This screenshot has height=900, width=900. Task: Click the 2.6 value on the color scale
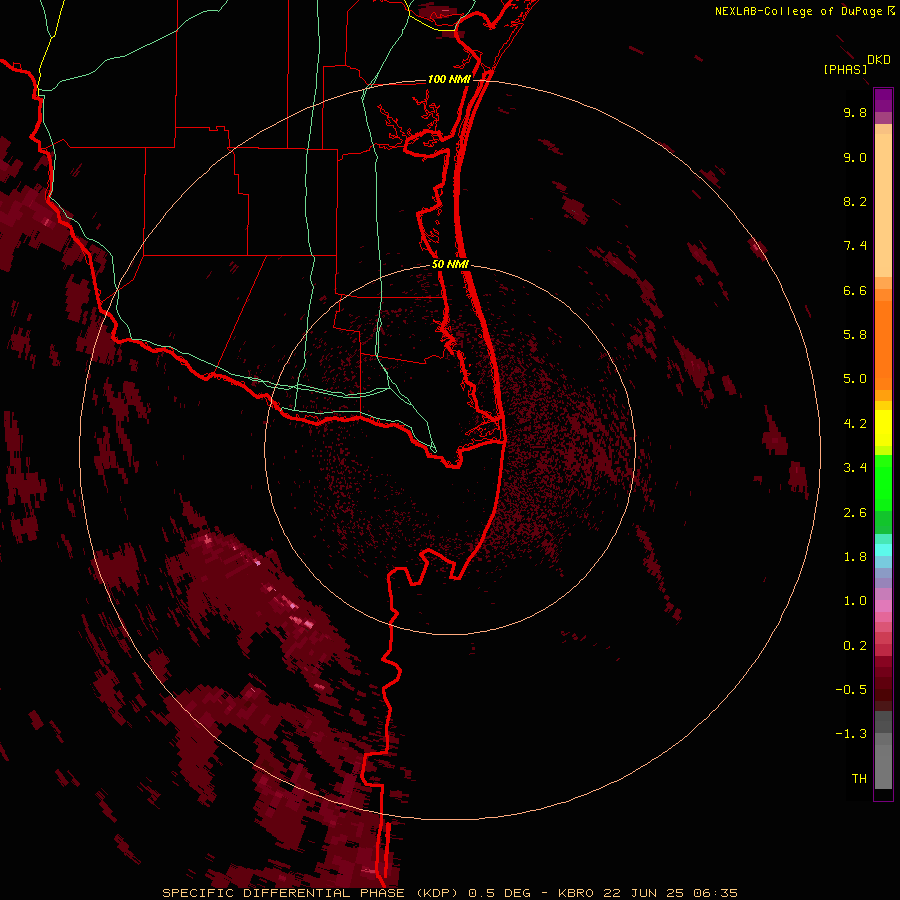[855, 513]
